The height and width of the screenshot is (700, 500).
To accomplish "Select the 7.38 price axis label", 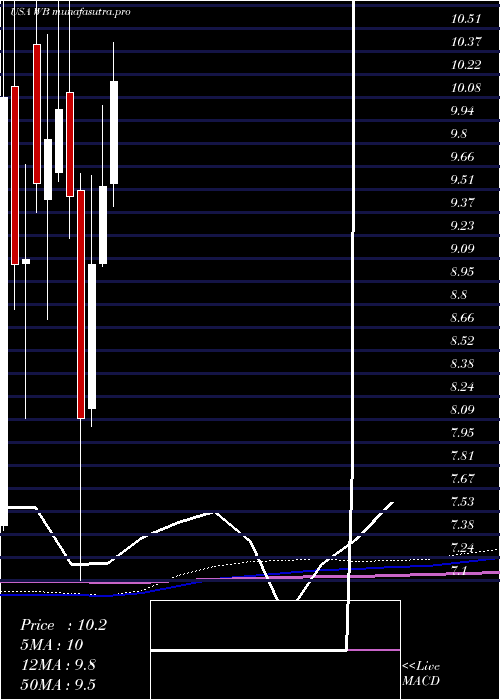I will click(463, 524).
